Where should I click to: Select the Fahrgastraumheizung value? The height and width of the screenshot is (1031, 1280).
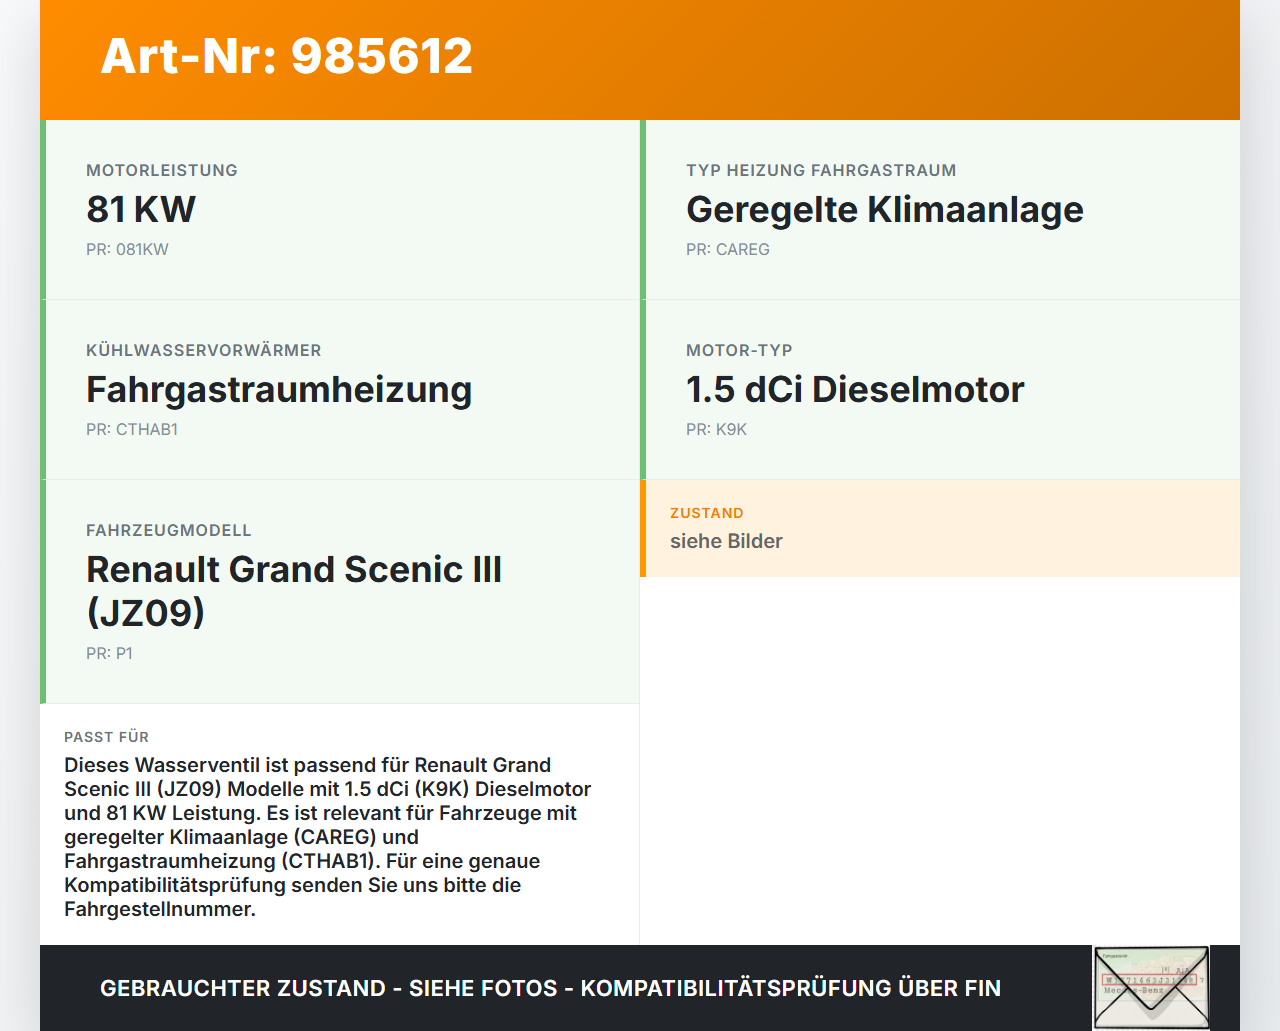click(279, 390)
